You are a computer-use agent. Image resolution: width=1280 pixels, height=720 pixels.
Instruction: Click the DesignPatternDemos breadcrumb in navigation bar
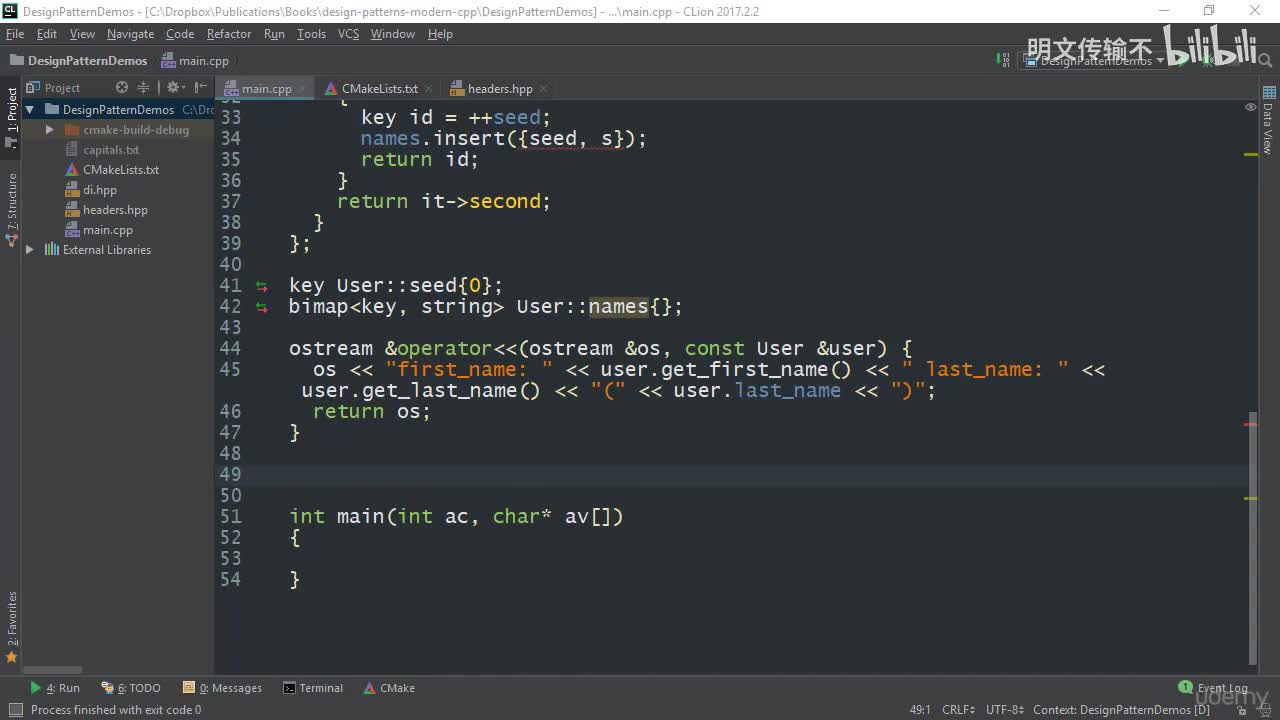pos(78,60)
